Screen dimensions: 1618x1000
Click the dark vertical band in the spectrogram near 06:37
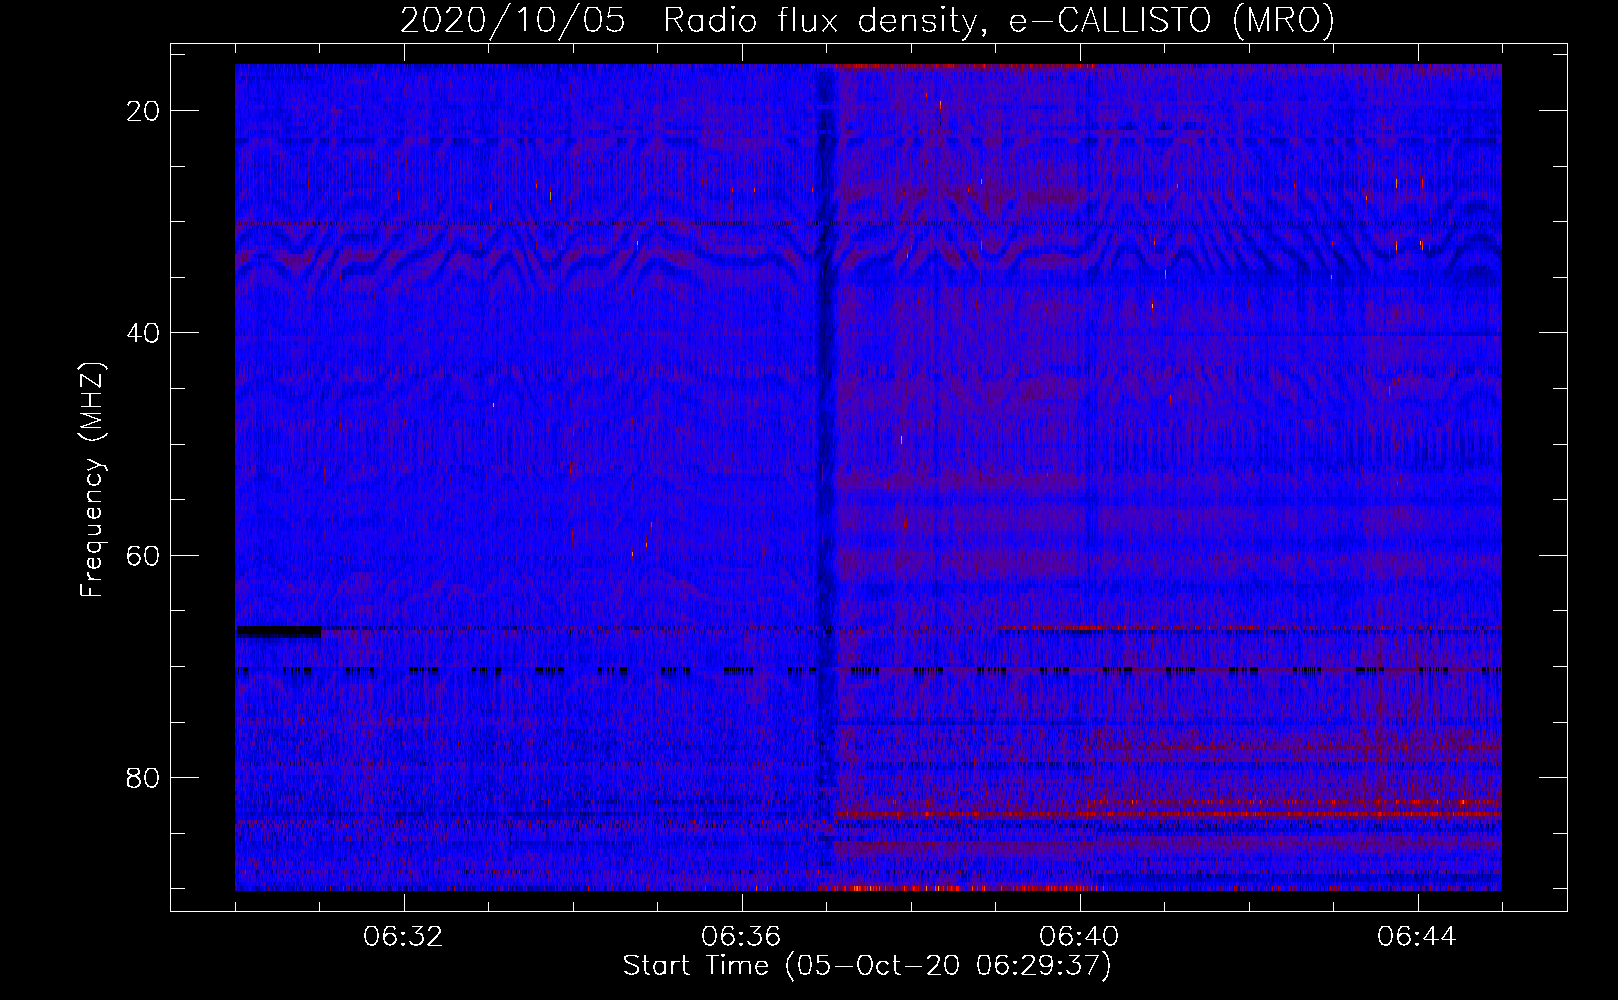click(825, 477)
